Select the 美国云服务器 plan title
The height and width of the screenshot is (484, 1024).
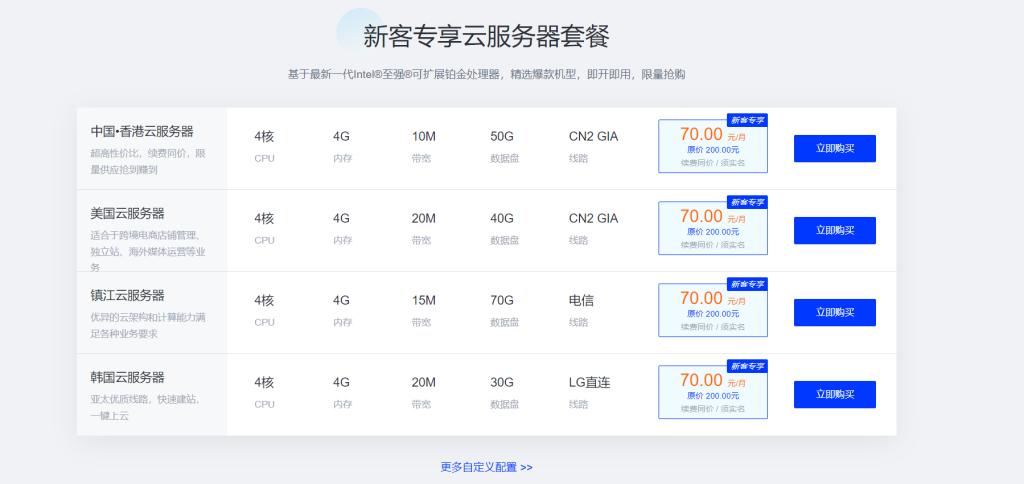tap(127, 213)
